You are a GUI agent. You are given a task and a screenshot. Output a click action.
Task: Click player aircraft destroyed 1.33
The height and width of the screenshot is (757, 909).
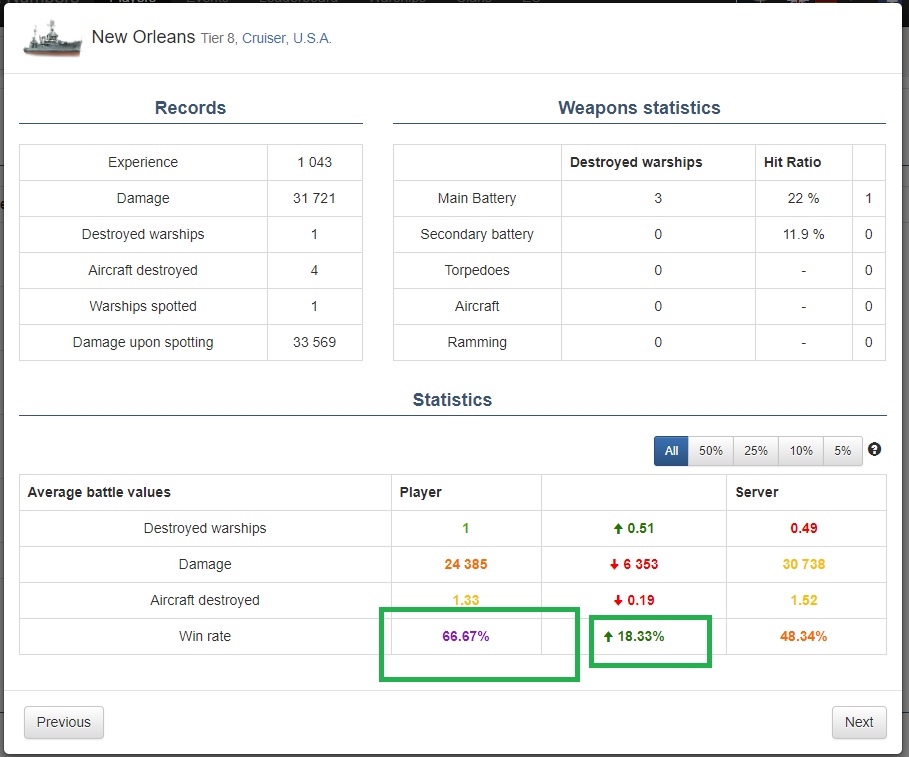coord(466,600)
